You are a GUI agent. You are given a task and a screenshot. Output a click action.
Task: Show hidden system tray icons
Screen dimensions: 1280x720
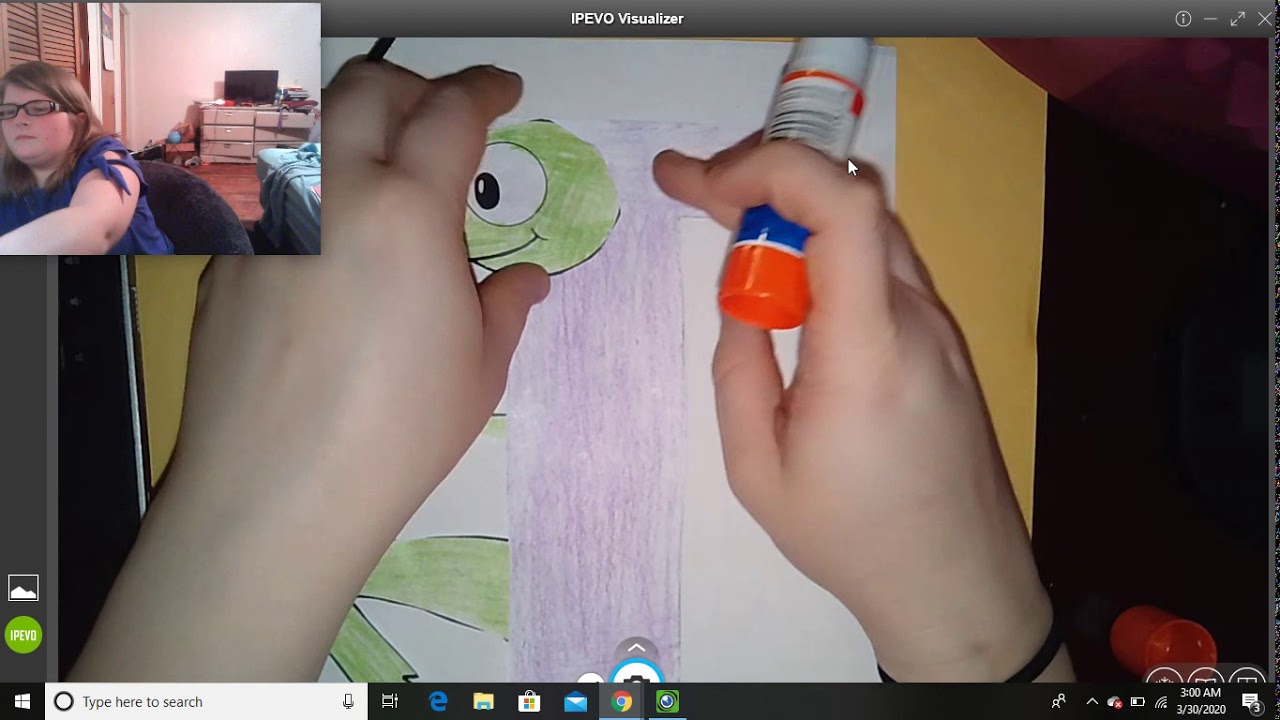coord(1092,702)
